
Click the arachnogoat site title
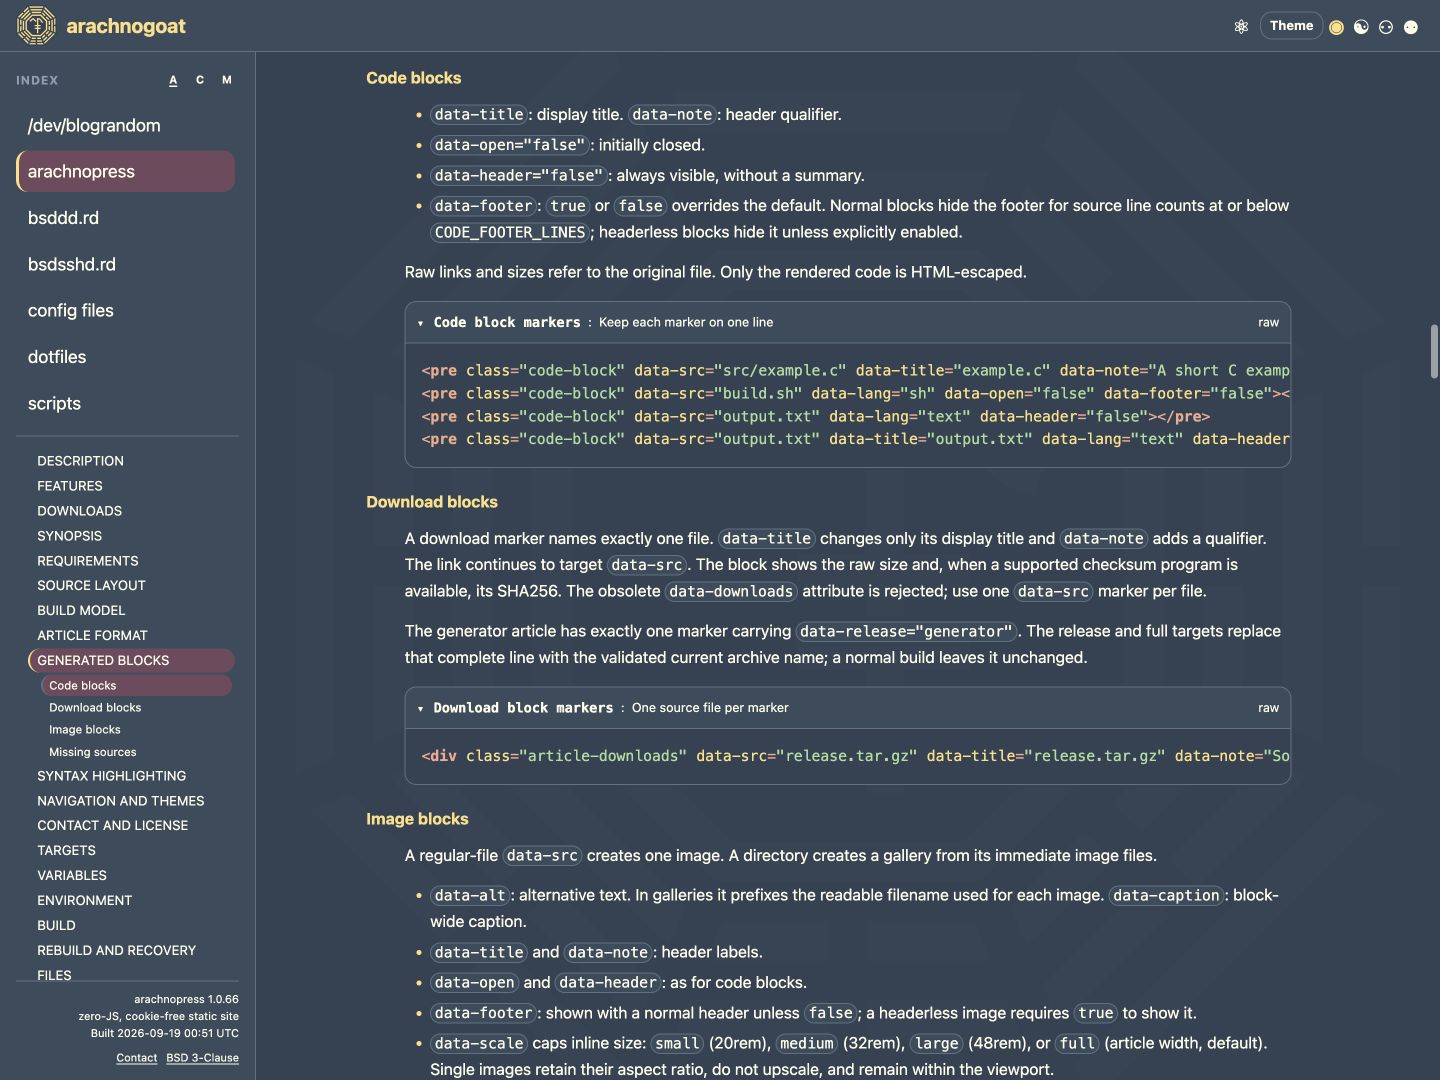pyautogui.click(x=126, y=26)
